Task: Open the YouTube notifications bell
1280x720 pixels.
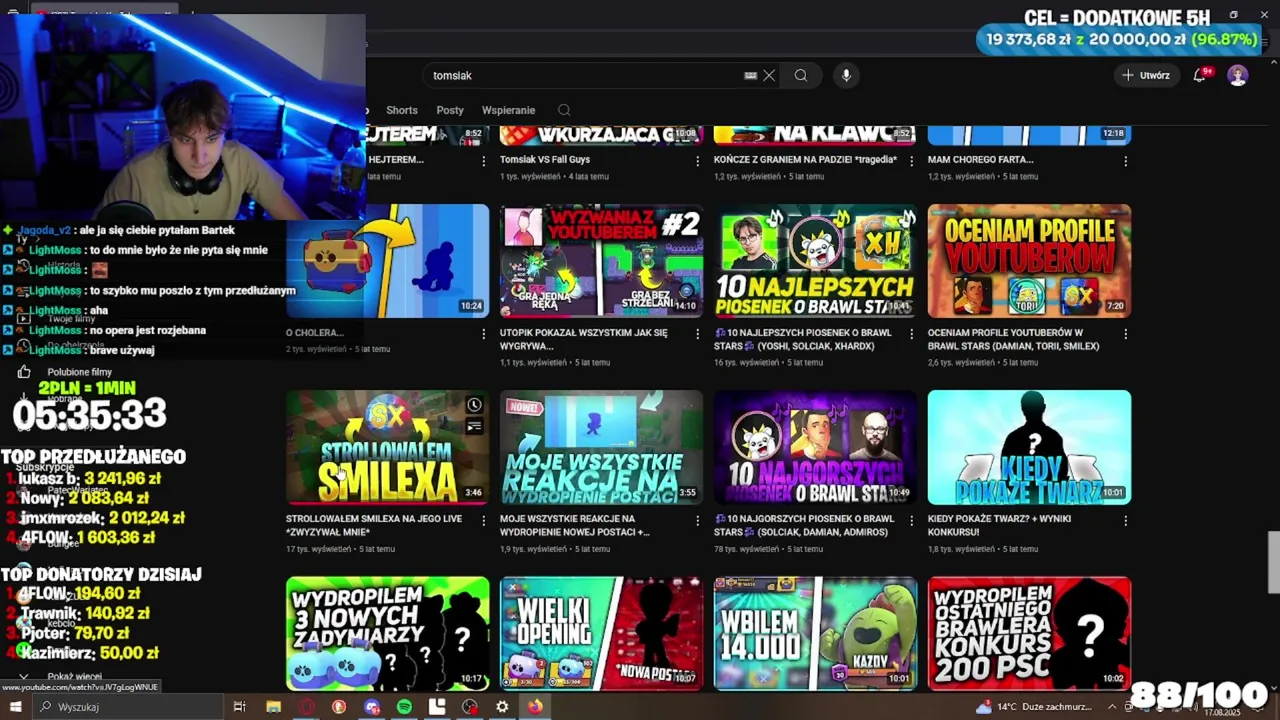Action: click(1200, 75)
